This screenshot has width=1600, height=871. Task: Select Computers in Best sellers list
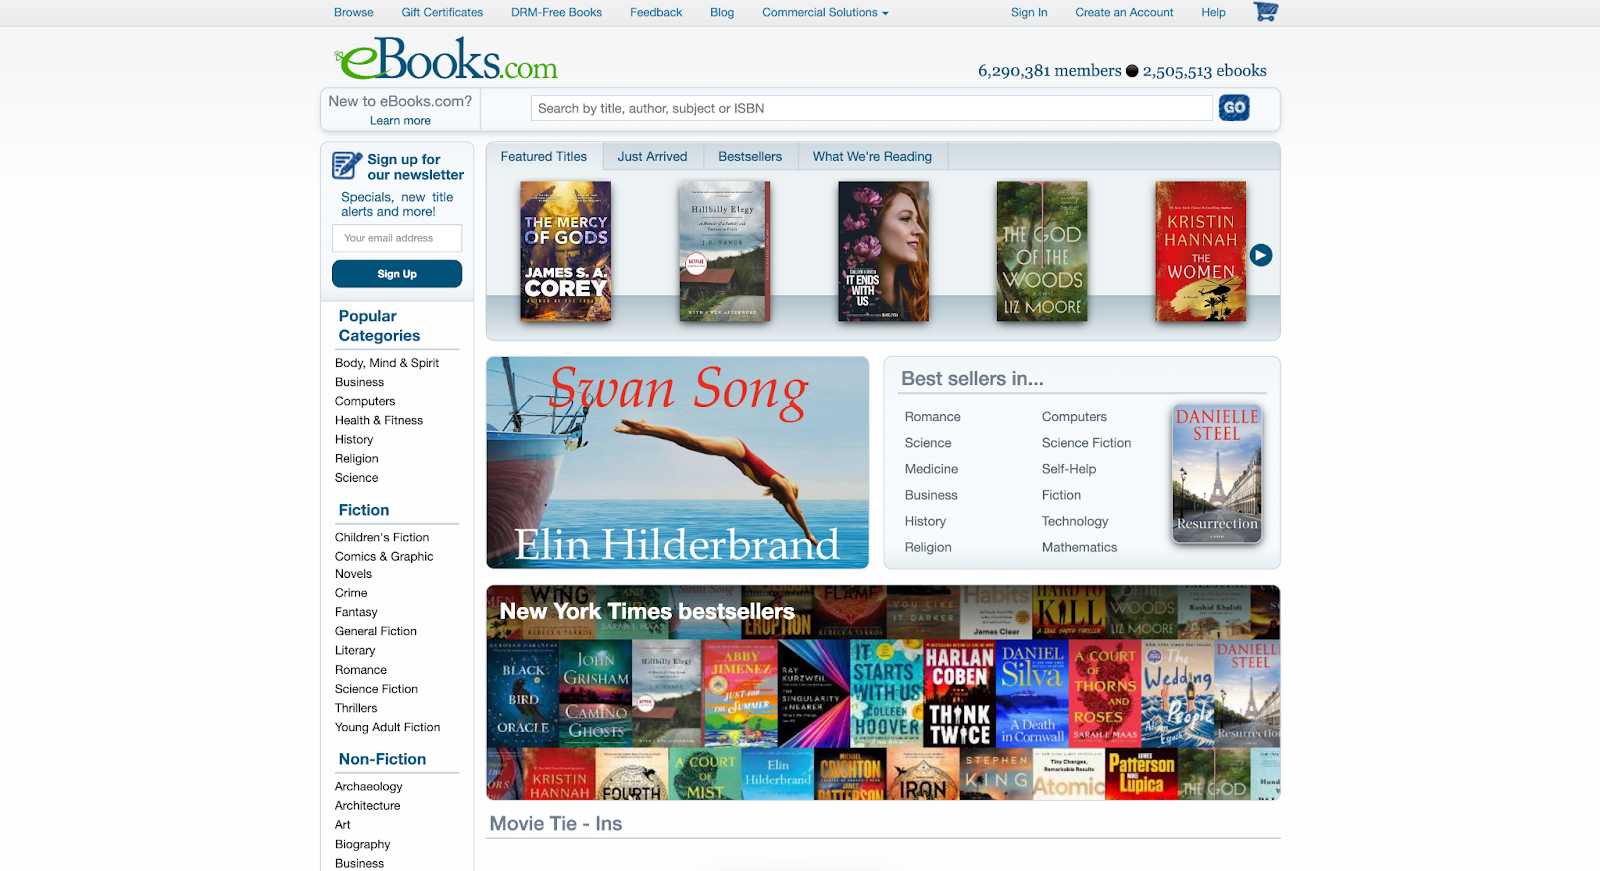(x=1074, y=417)
